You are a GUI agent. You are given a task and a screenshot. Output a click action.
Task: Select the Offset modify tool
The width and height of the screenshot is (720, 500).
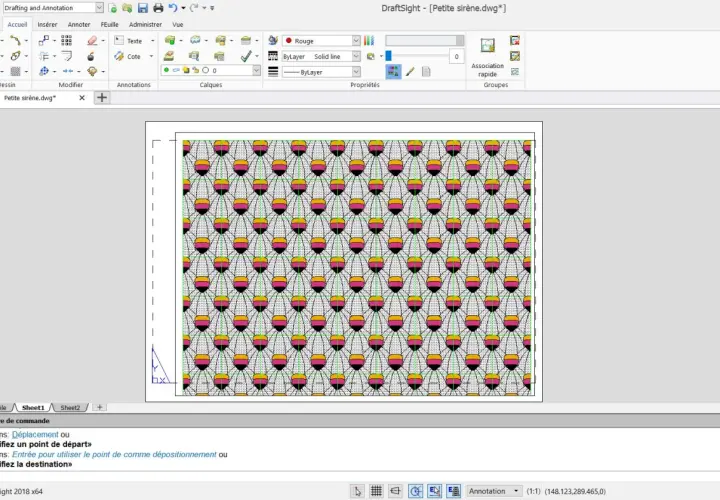(x=44, y=56)
